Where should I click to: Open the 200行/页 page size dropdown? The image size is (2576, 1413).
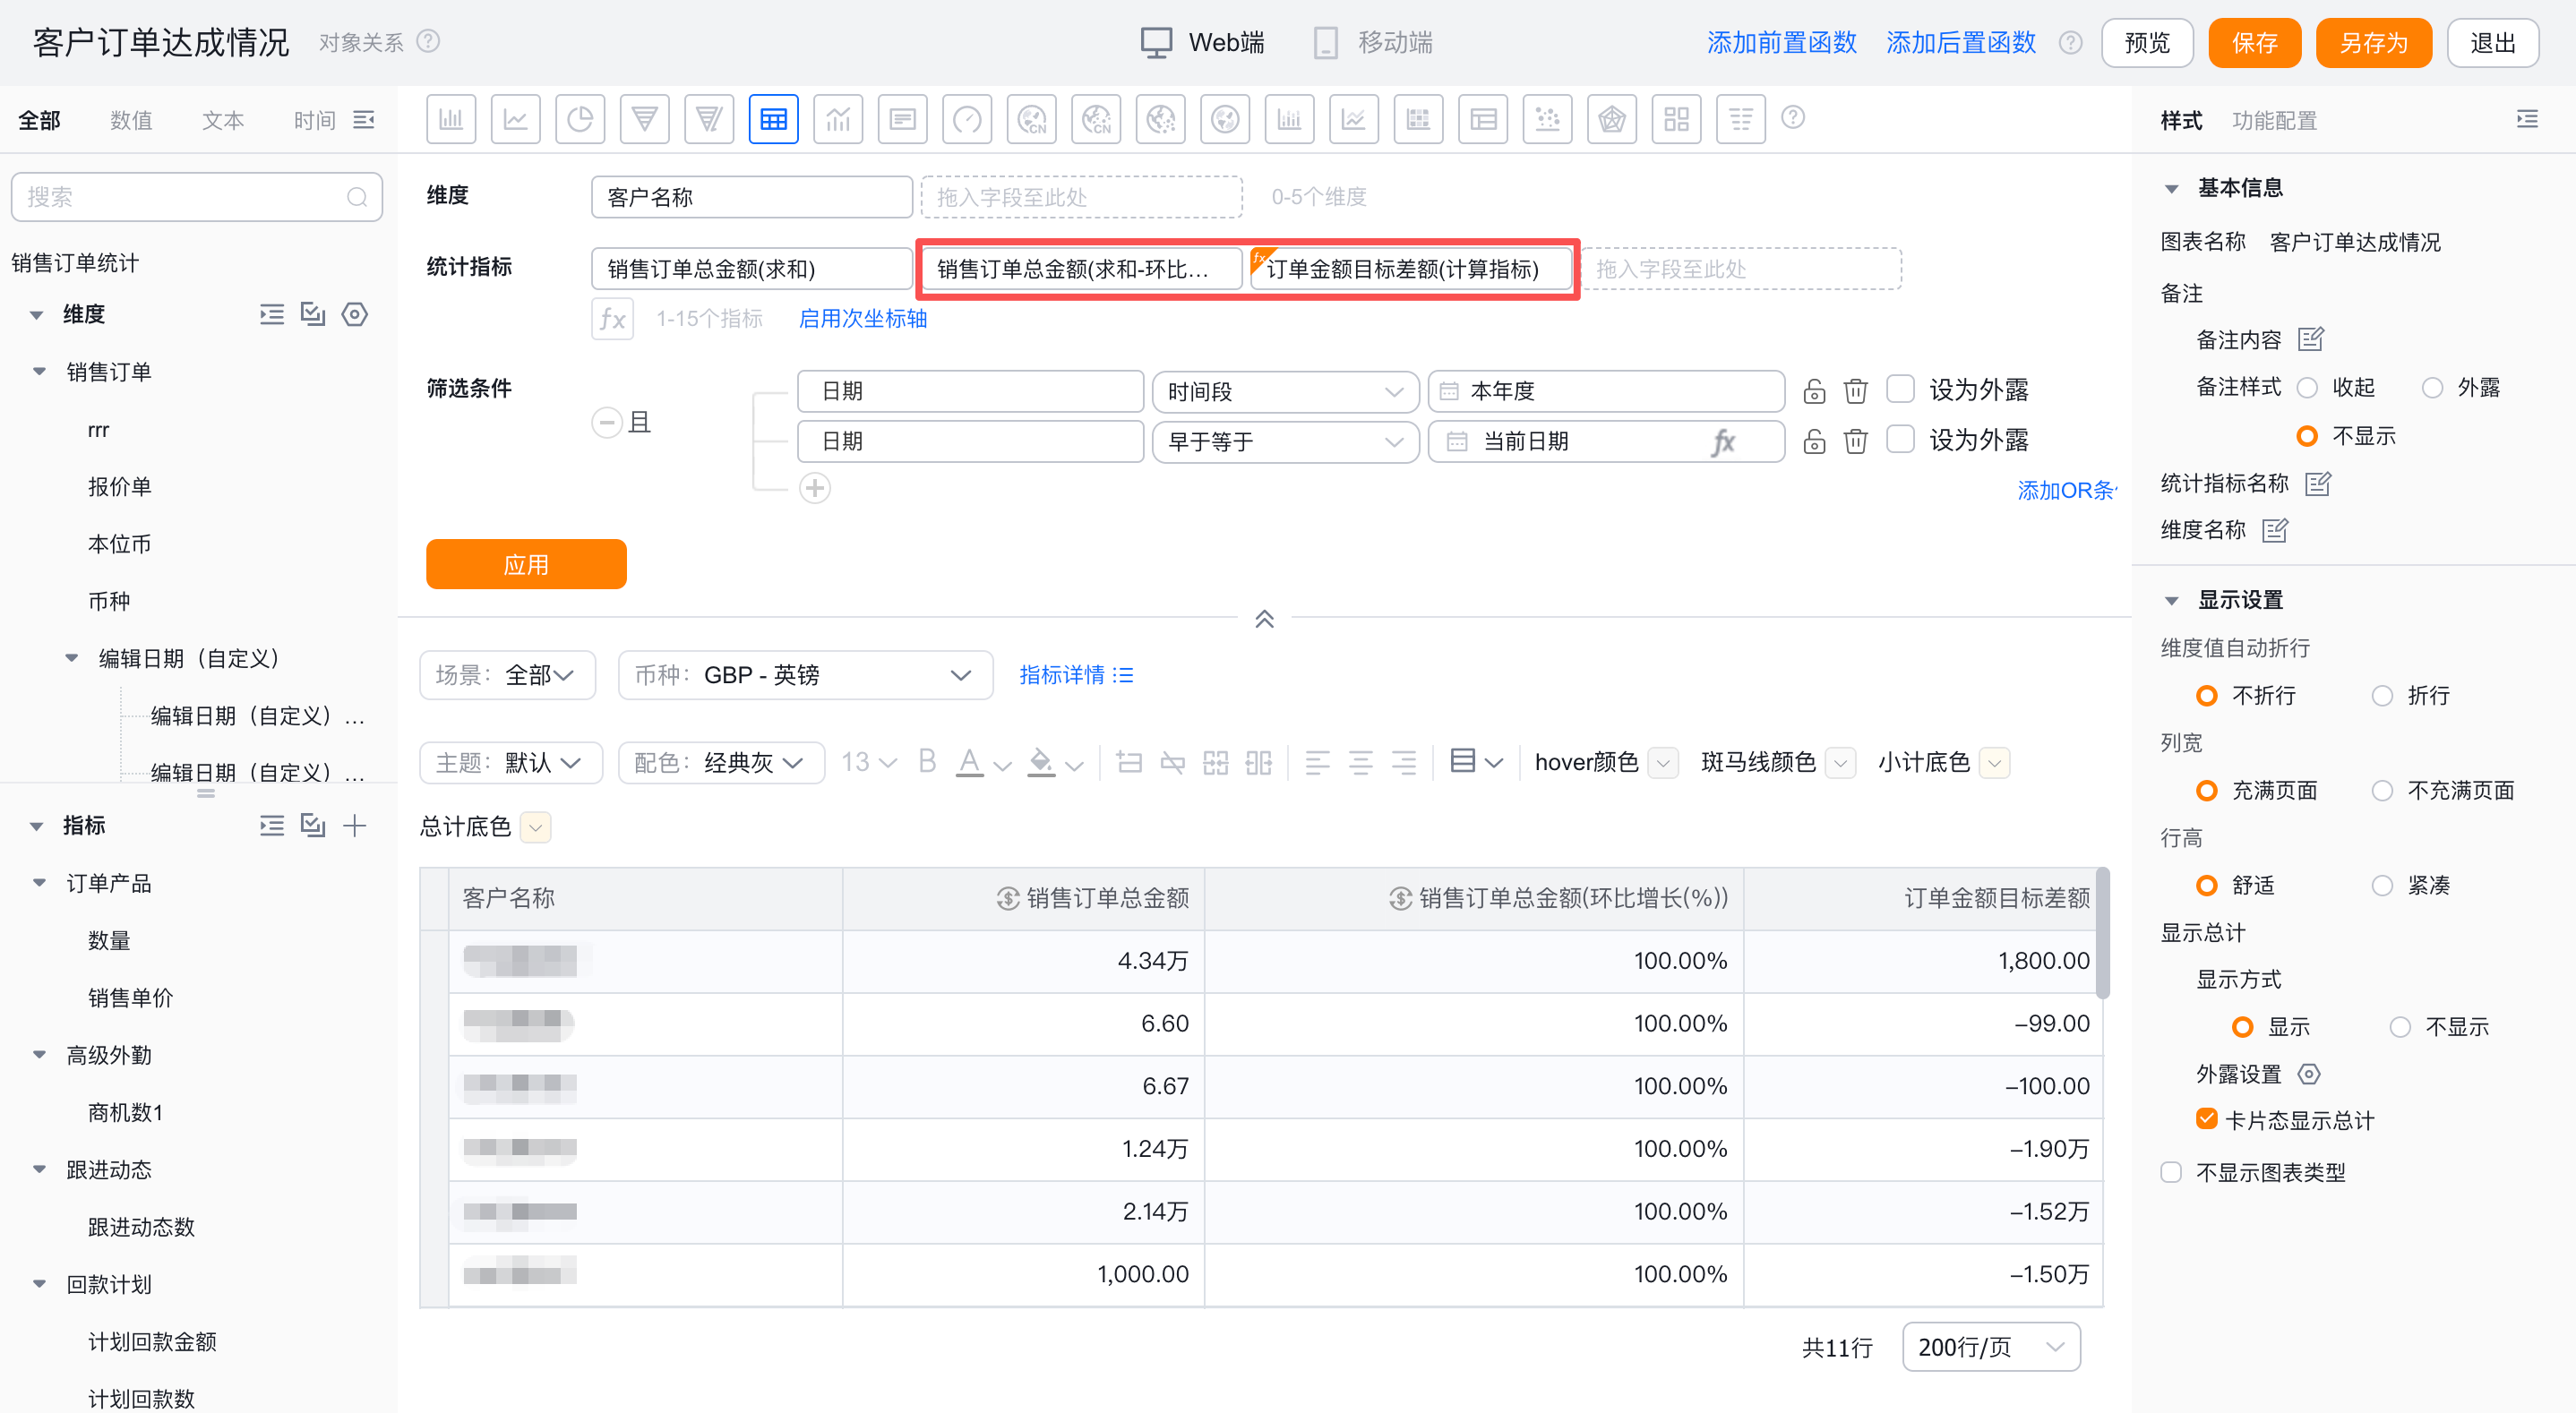1991,1347
